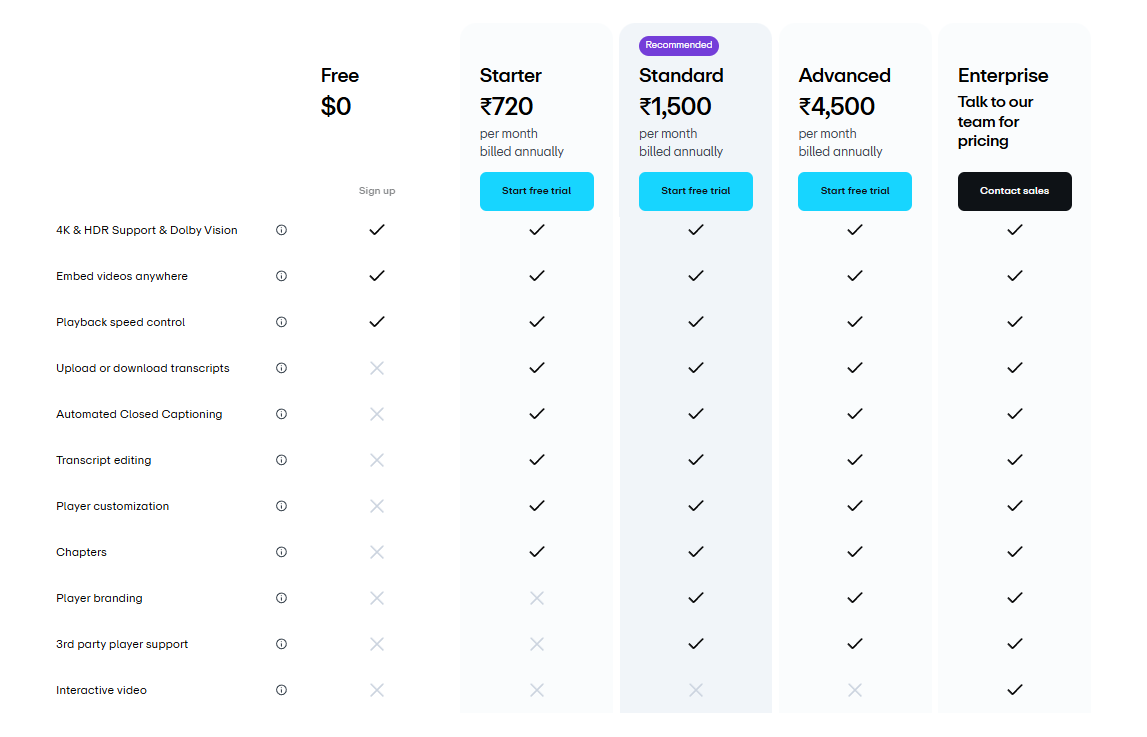Start free trial for Advanced plan
This screenshot has width=1147, height=737.
pyautogui.click(x=854, y=192)
